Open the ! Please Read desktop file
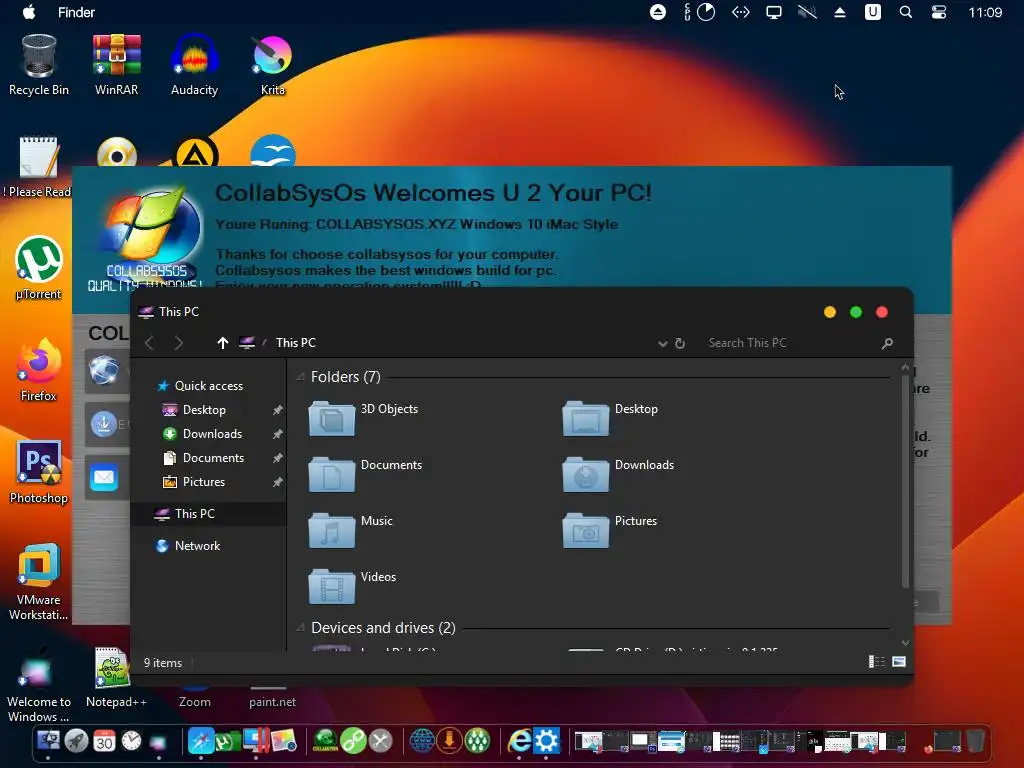1024x768 pixels. (37, 167)
